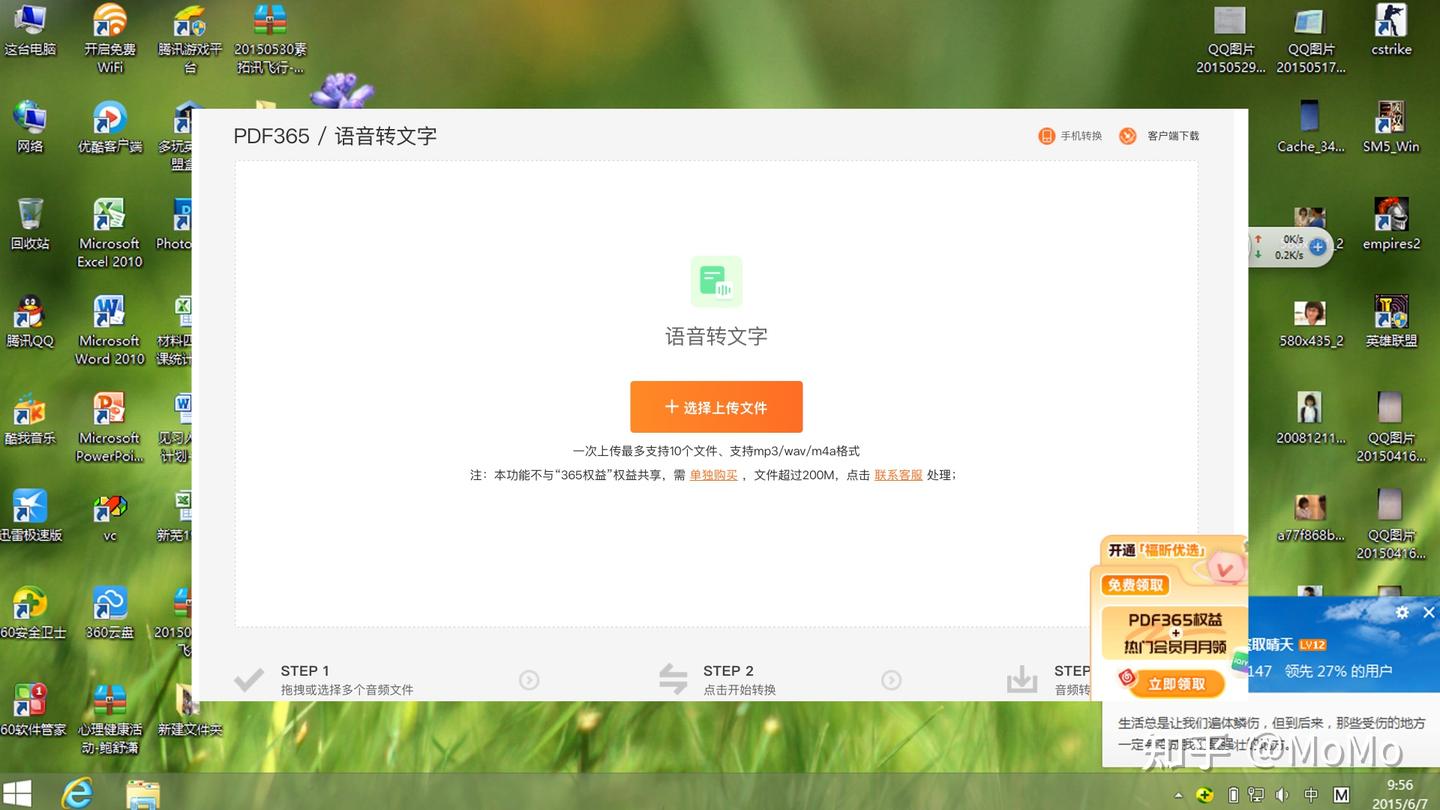Image resolution: width=1440 pixels, height=810 pixels.
Task: Select the 20081211 image thumbnail
Action: coord(1311,419)
